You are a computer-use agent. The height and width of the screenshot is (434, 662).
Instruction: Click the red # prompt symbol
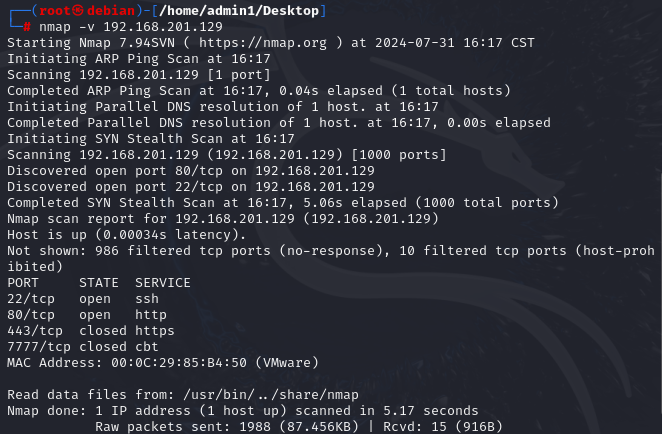(x=27, y=25)
